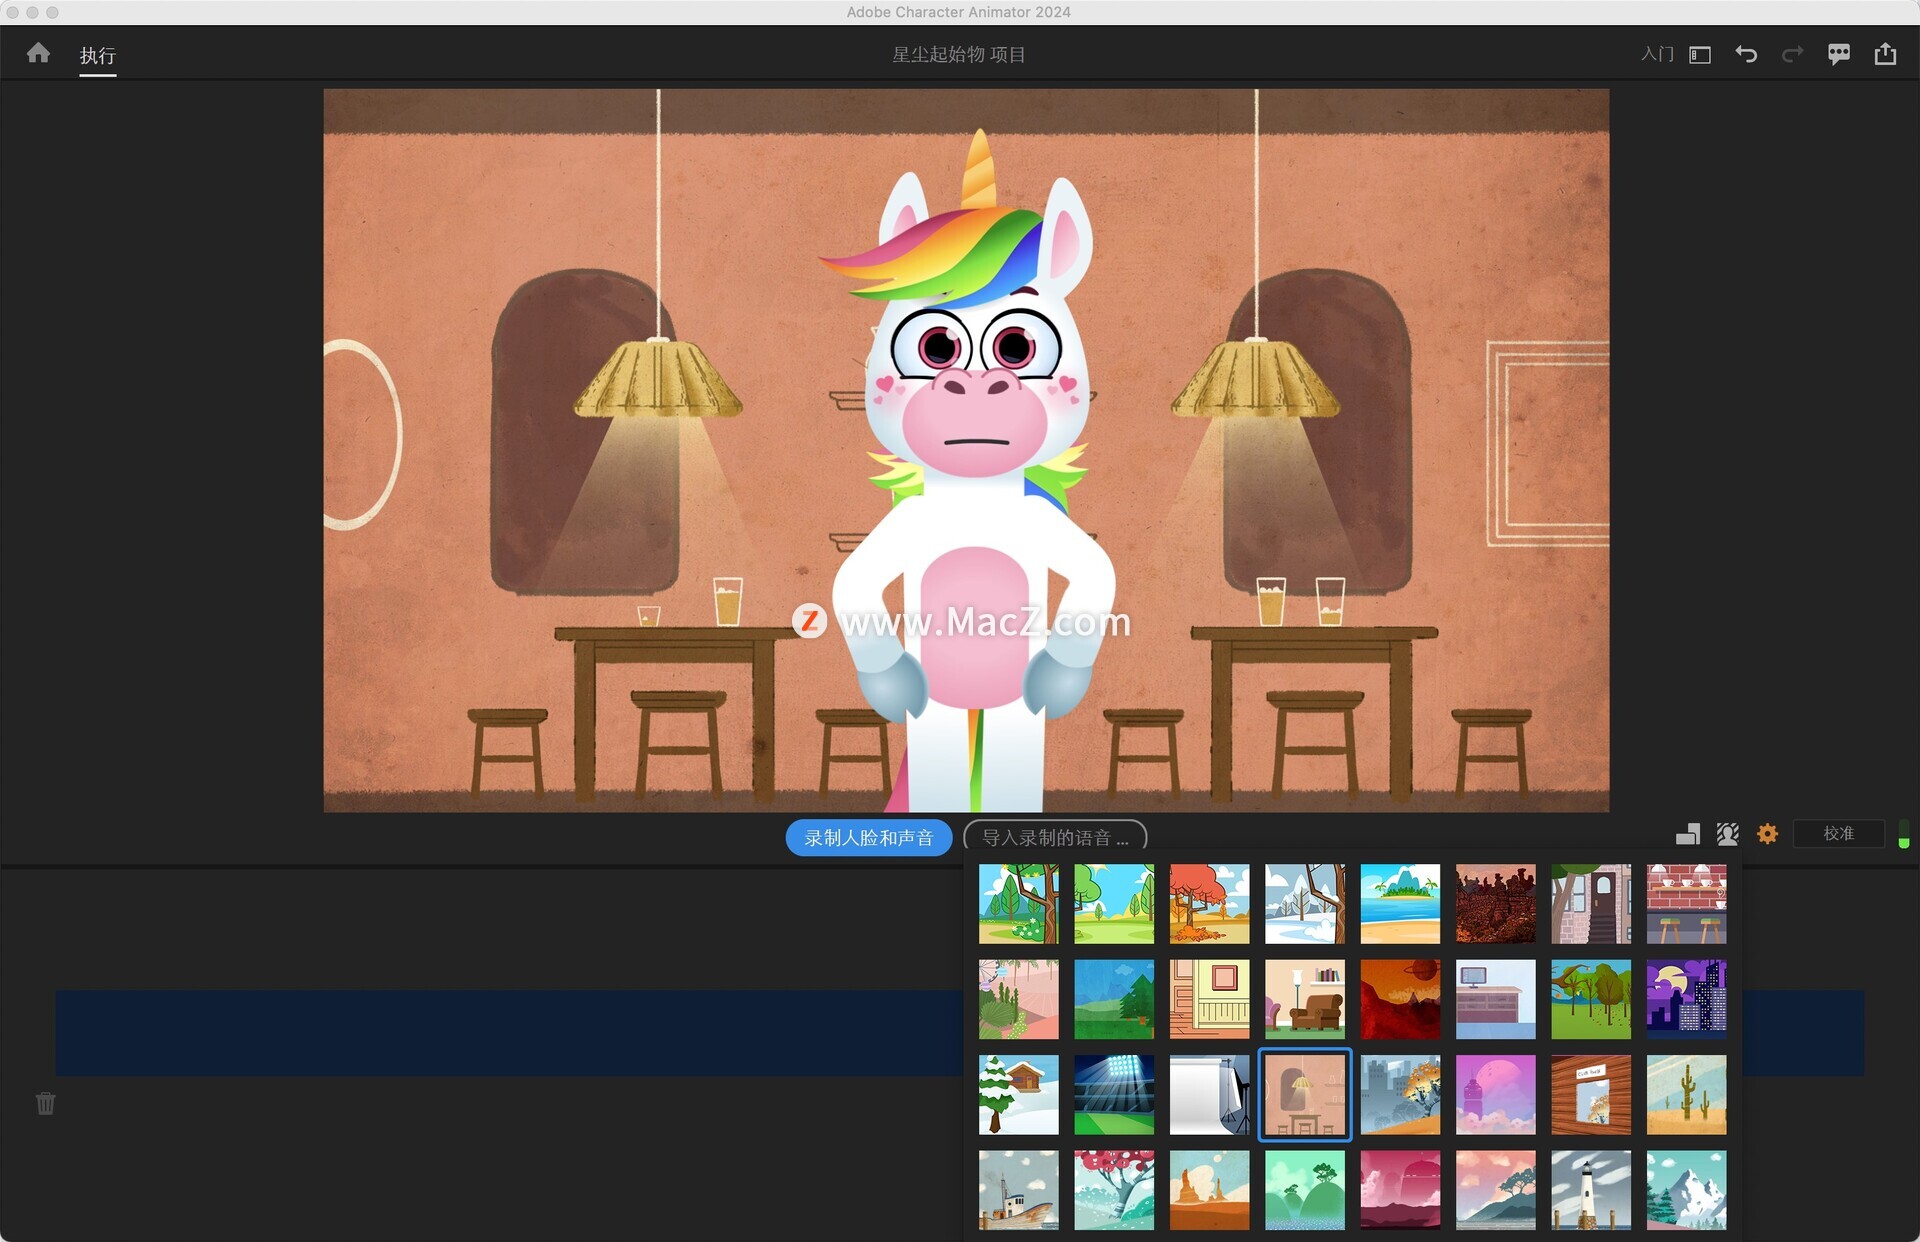Redo the last undone action
Screen dimensions: 1920x1242
[1793, 54]
